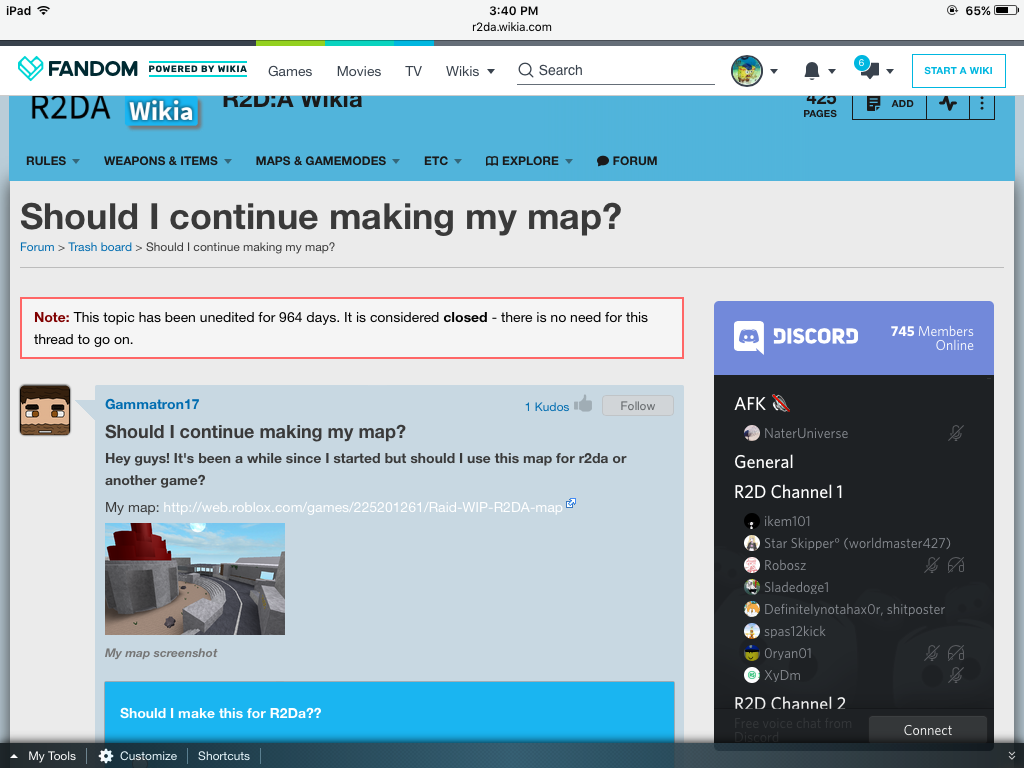Click the muted mic icon on Oryan01 row
Viewport: 1024px width, 768px height.
point(931,652)
